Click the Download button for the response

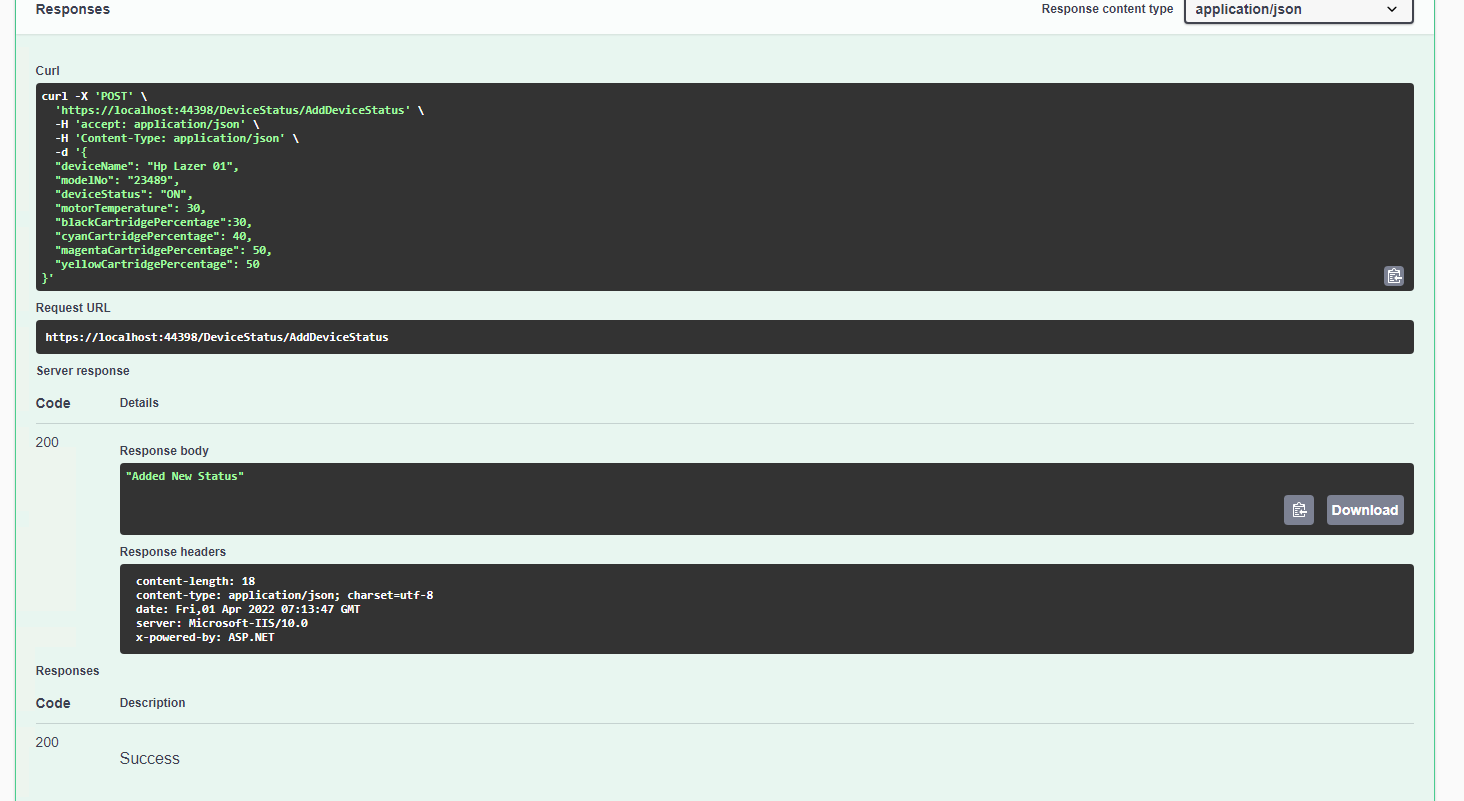pyautogui.click(x=1364, y=510)
